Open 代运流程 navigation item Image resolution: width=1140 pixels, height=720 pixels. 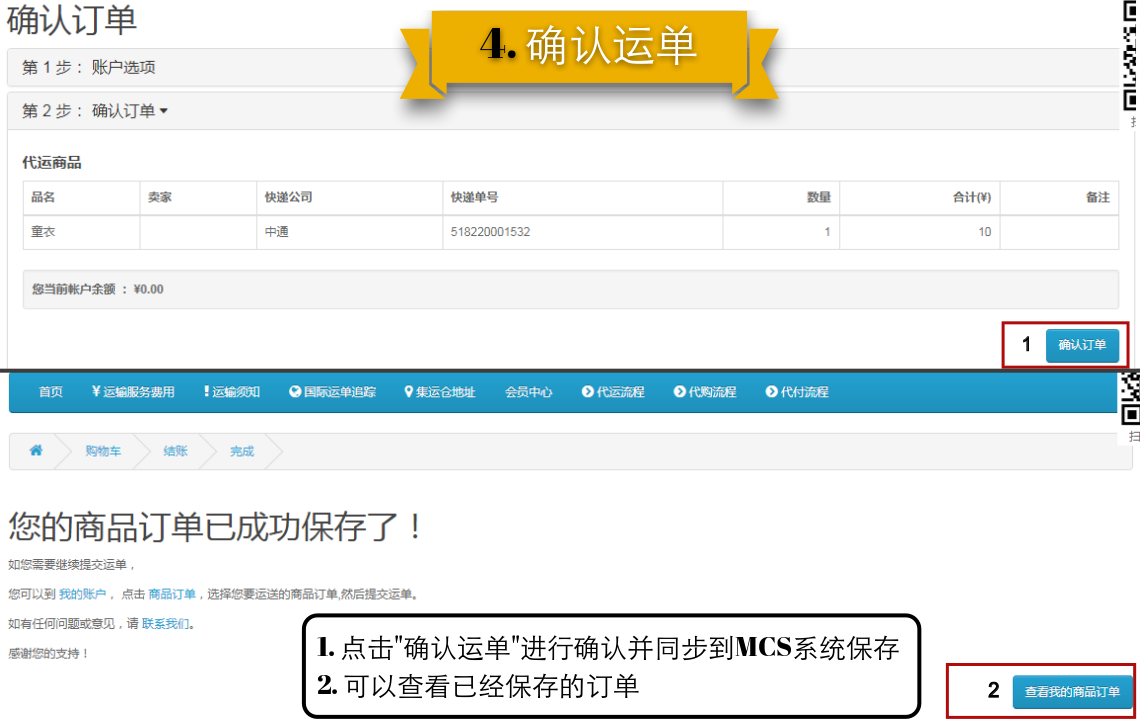613,392
